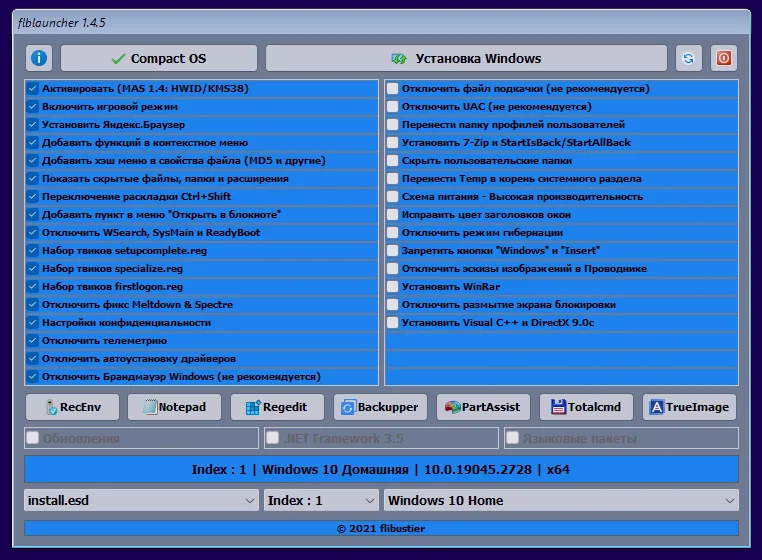Uncheck Добавить функций в контекстное меню
Viewport: 762px width, 560px height.
[x=33, y=142]
